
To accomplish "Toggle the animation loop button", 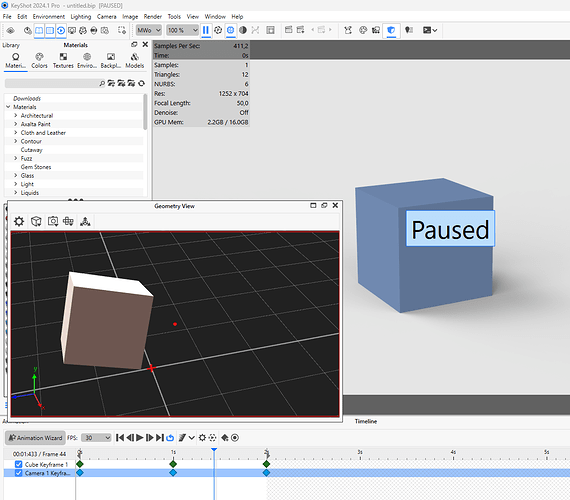I will click(170, 437).
